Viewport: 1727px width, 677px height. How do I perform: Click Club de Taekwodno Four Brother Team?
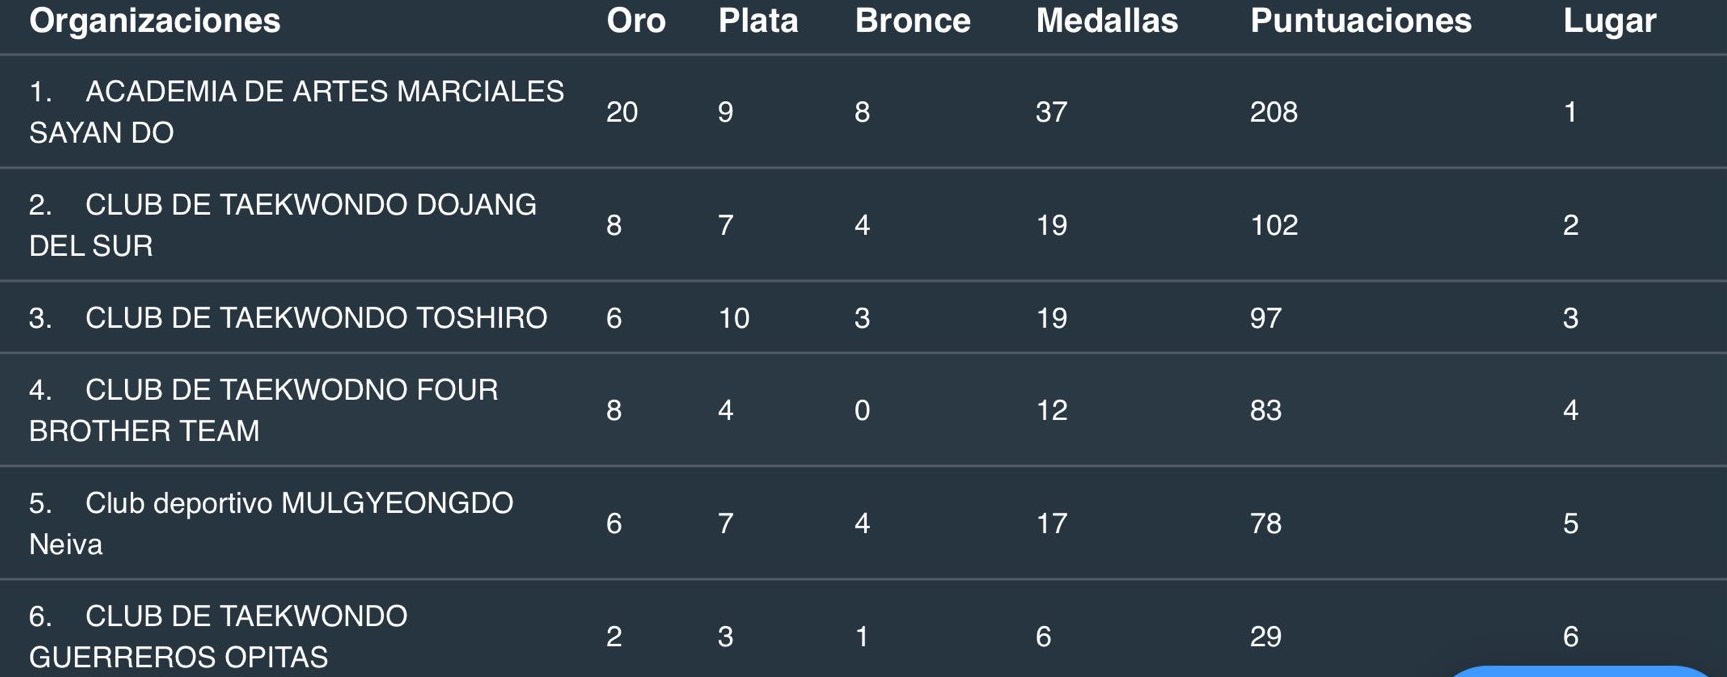coord(263,410)
